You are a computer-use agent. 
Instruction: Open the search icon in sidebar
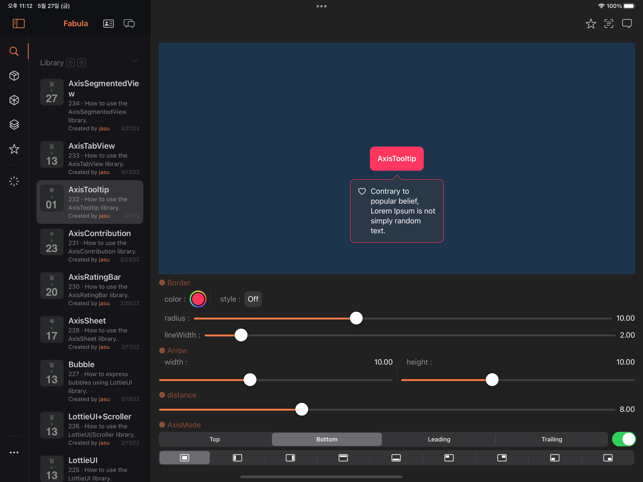14,51
